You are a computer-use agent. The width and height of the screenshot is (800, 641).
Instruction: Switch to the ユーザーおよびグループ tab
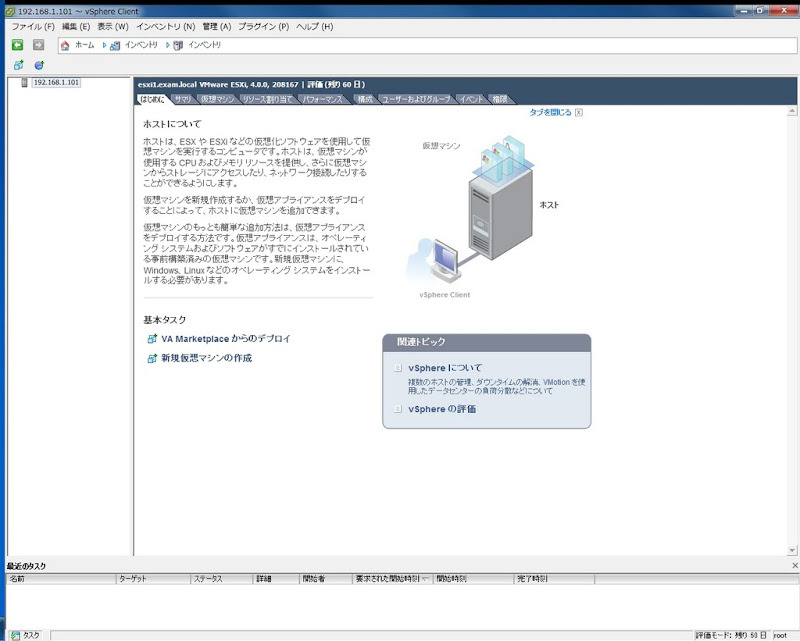pos(416,99)
